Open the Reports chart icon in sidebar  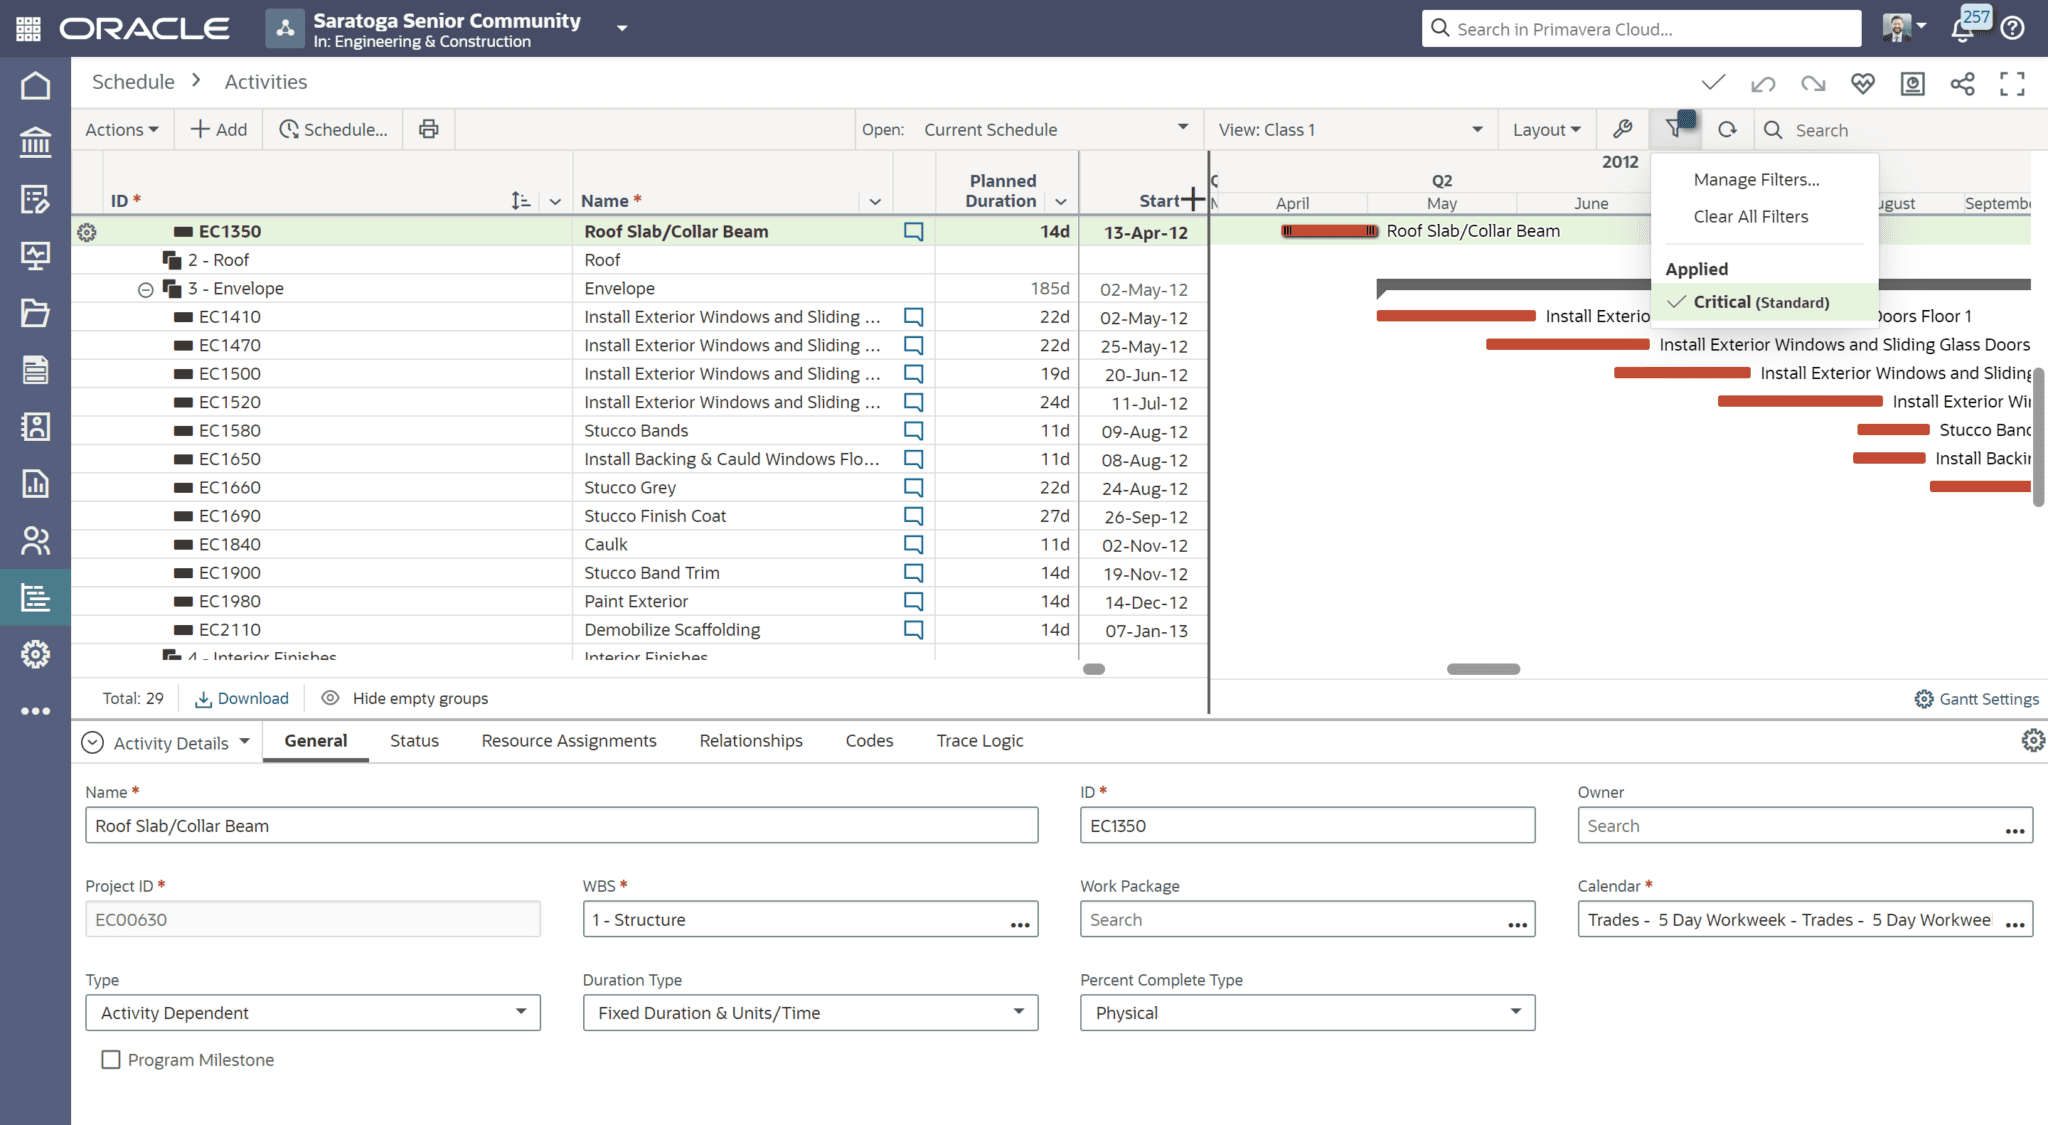(x=35, y=484)
